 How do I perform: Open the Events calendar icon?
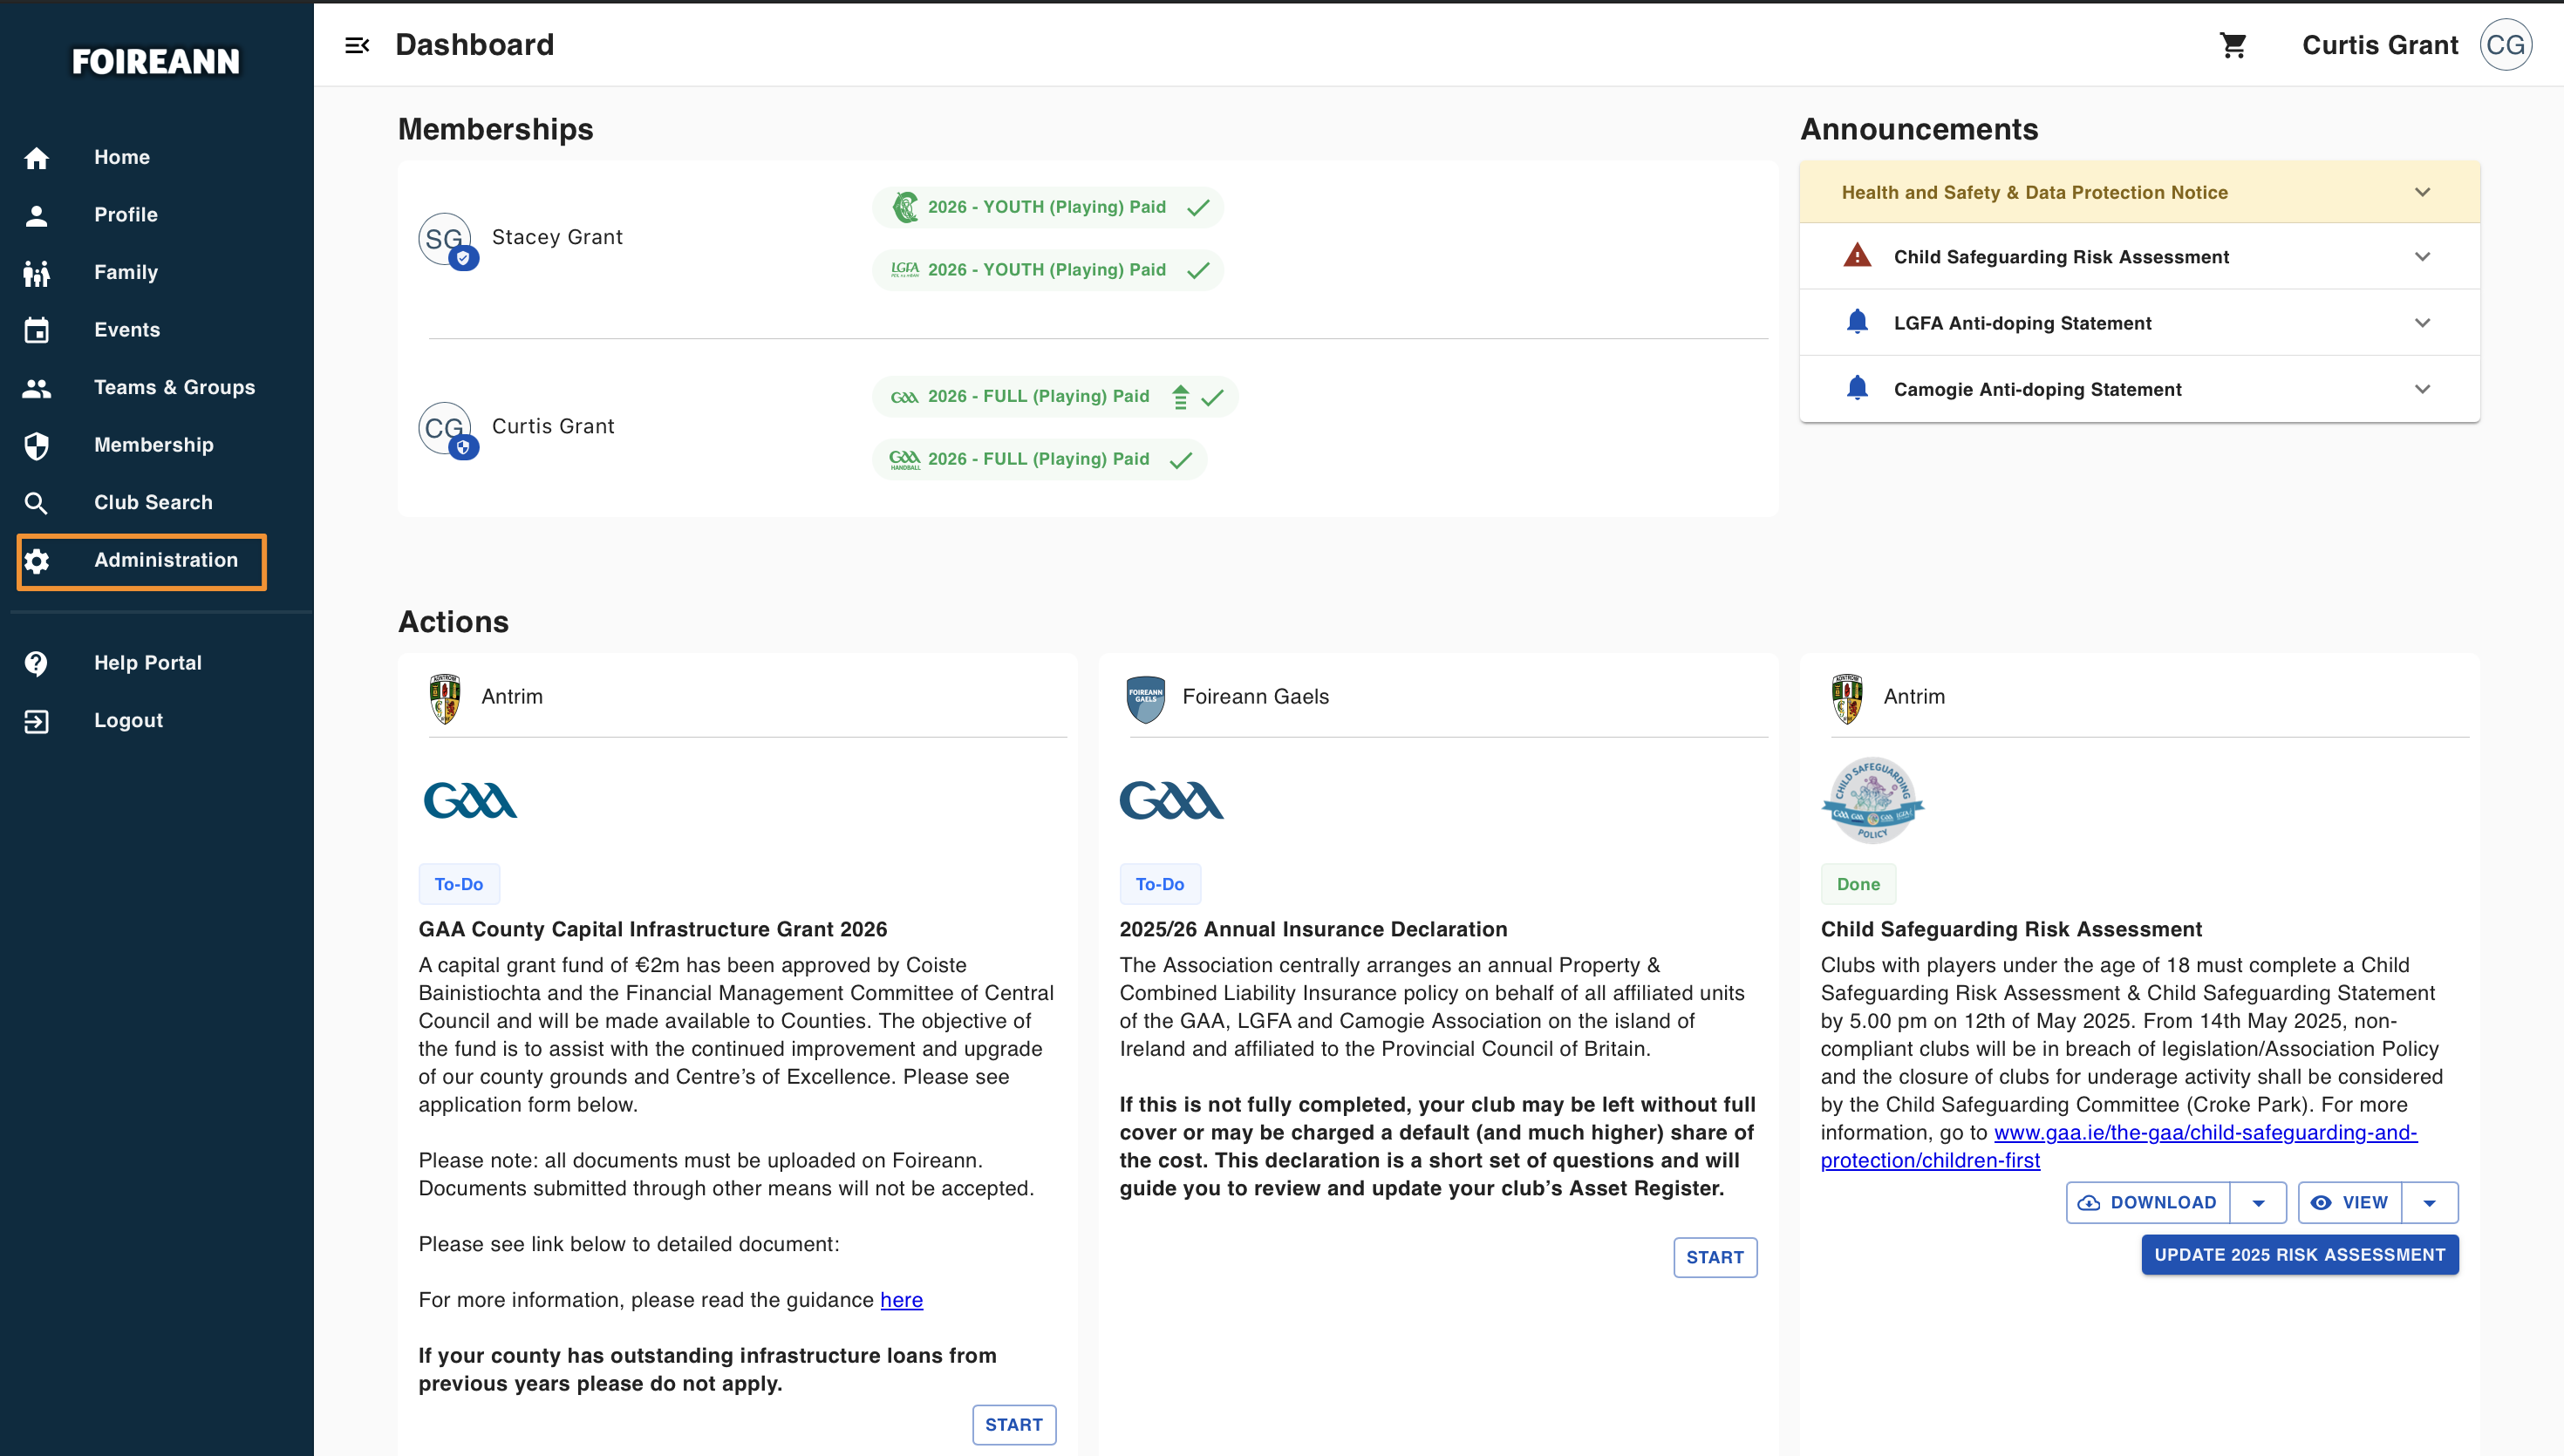click(x=37, y=330)
